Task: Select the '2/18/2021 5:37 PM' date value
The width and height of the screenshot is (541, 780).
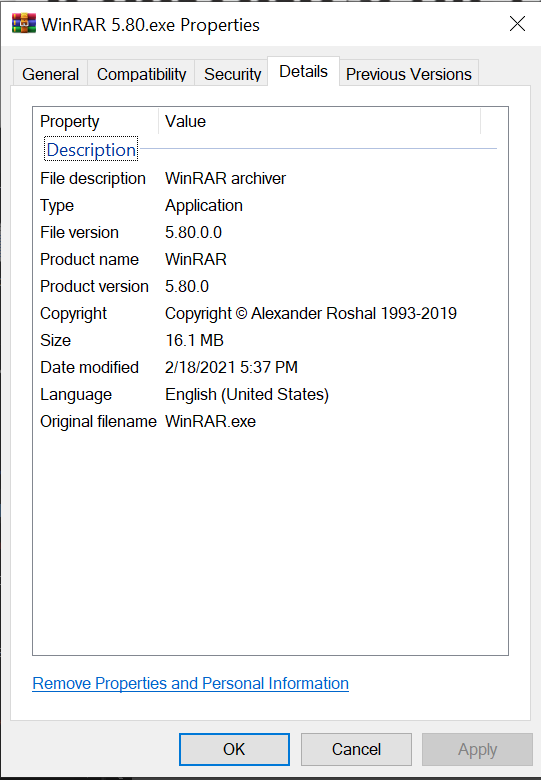Action: [x=231, y=367]
